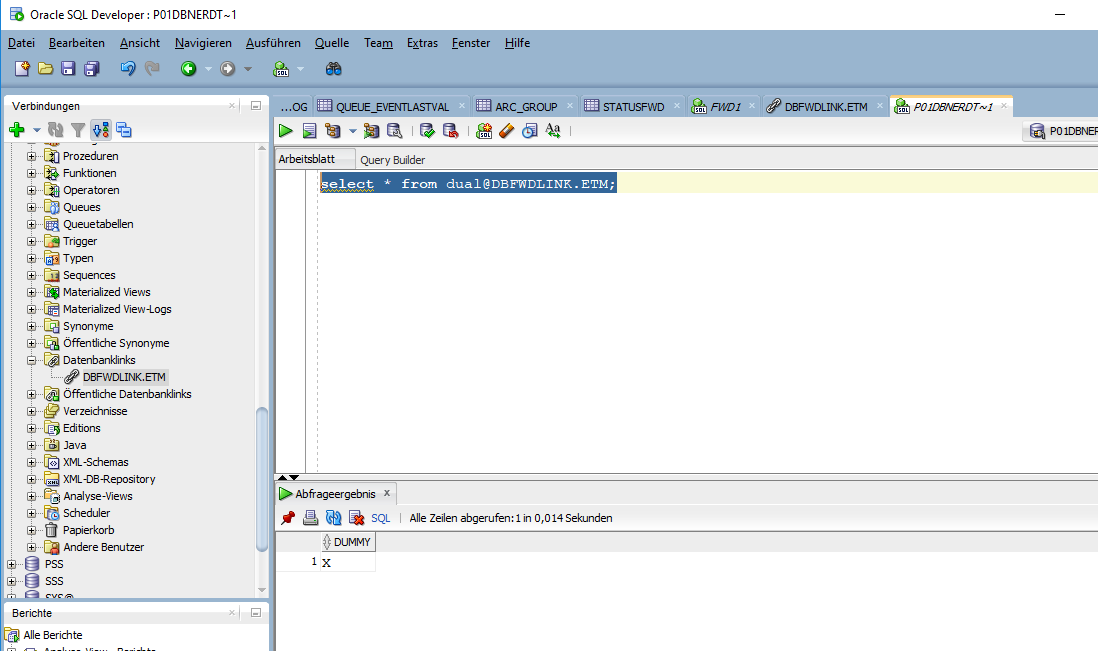Toggle the connections filter funnel icon

point(78,130)
